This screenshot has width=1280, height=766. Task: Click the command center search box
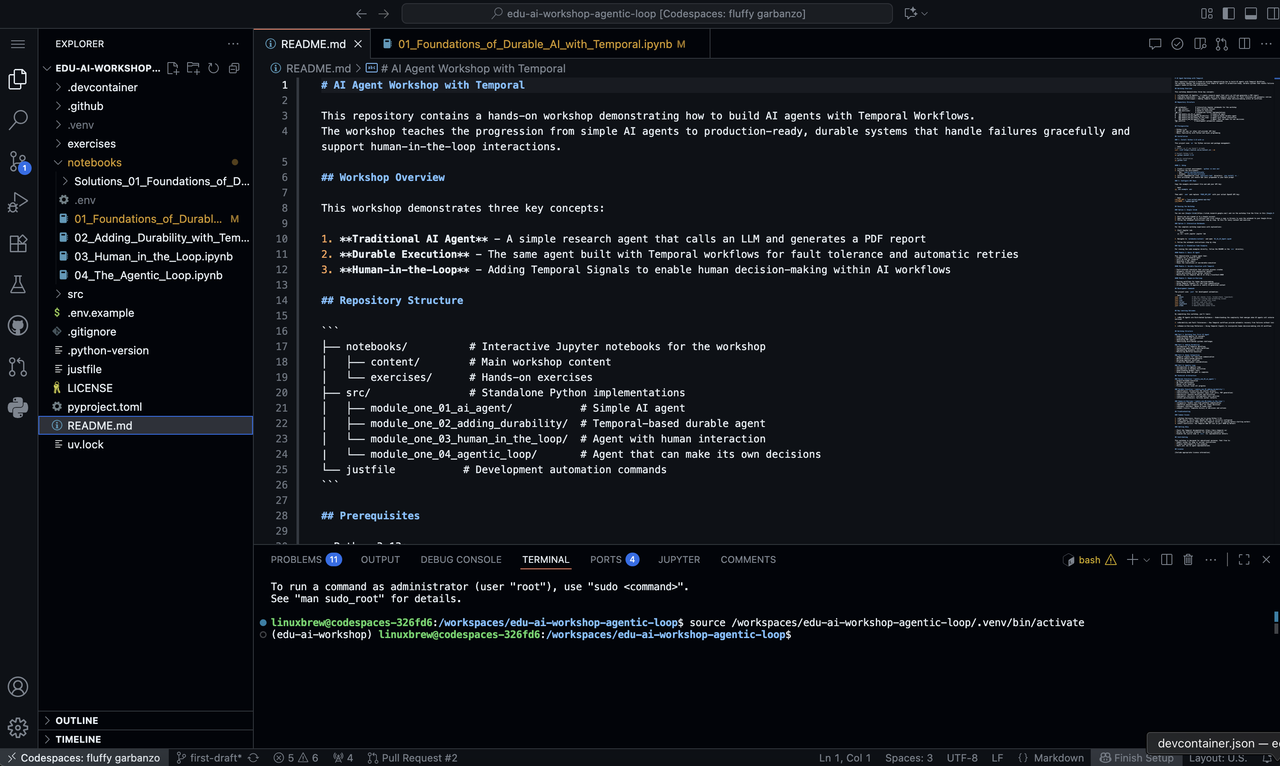(647, 13)
